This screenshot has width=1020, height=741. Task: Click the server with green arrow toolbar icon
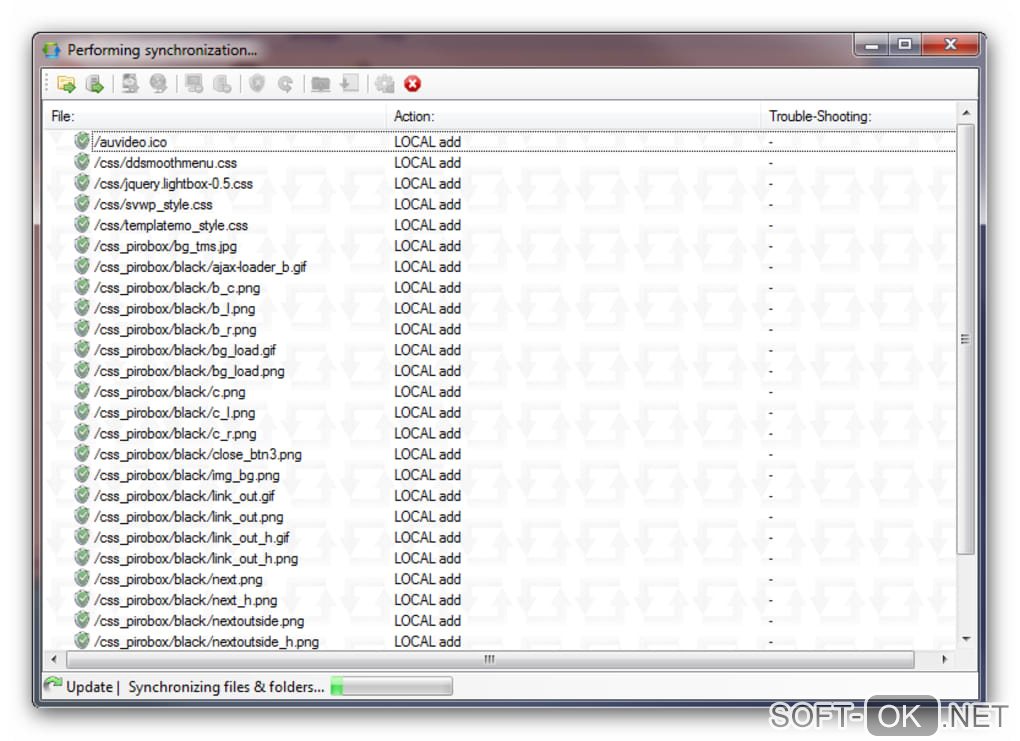95,84
